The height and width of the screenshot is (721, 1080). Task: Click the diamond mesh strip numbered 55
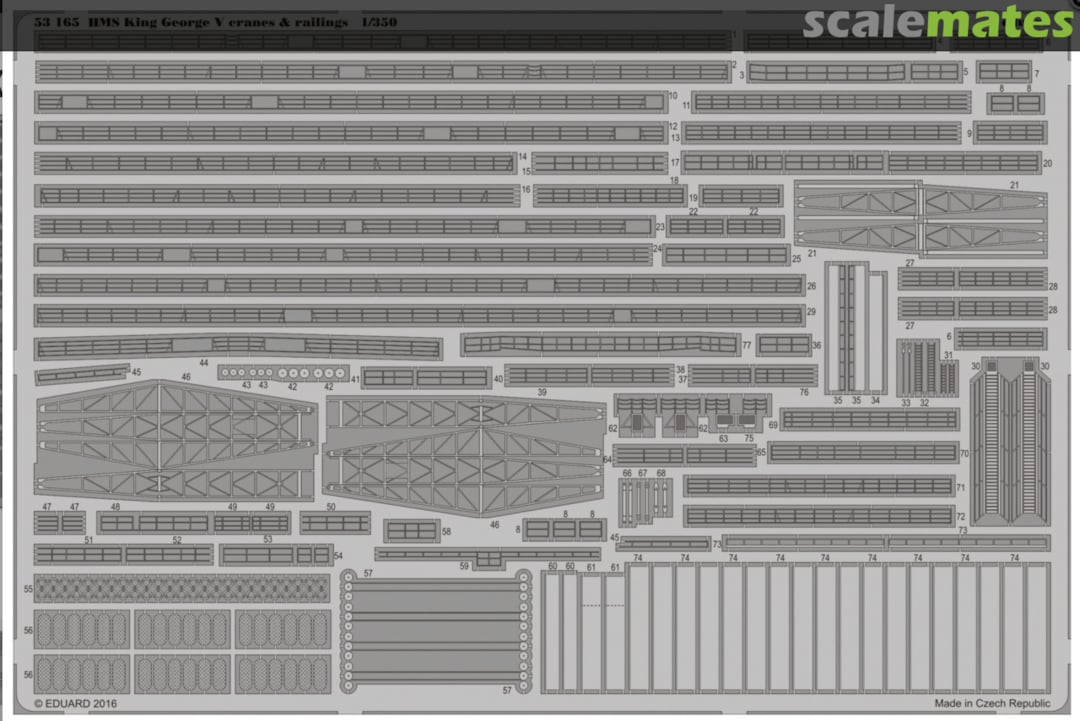click(182, 588)
